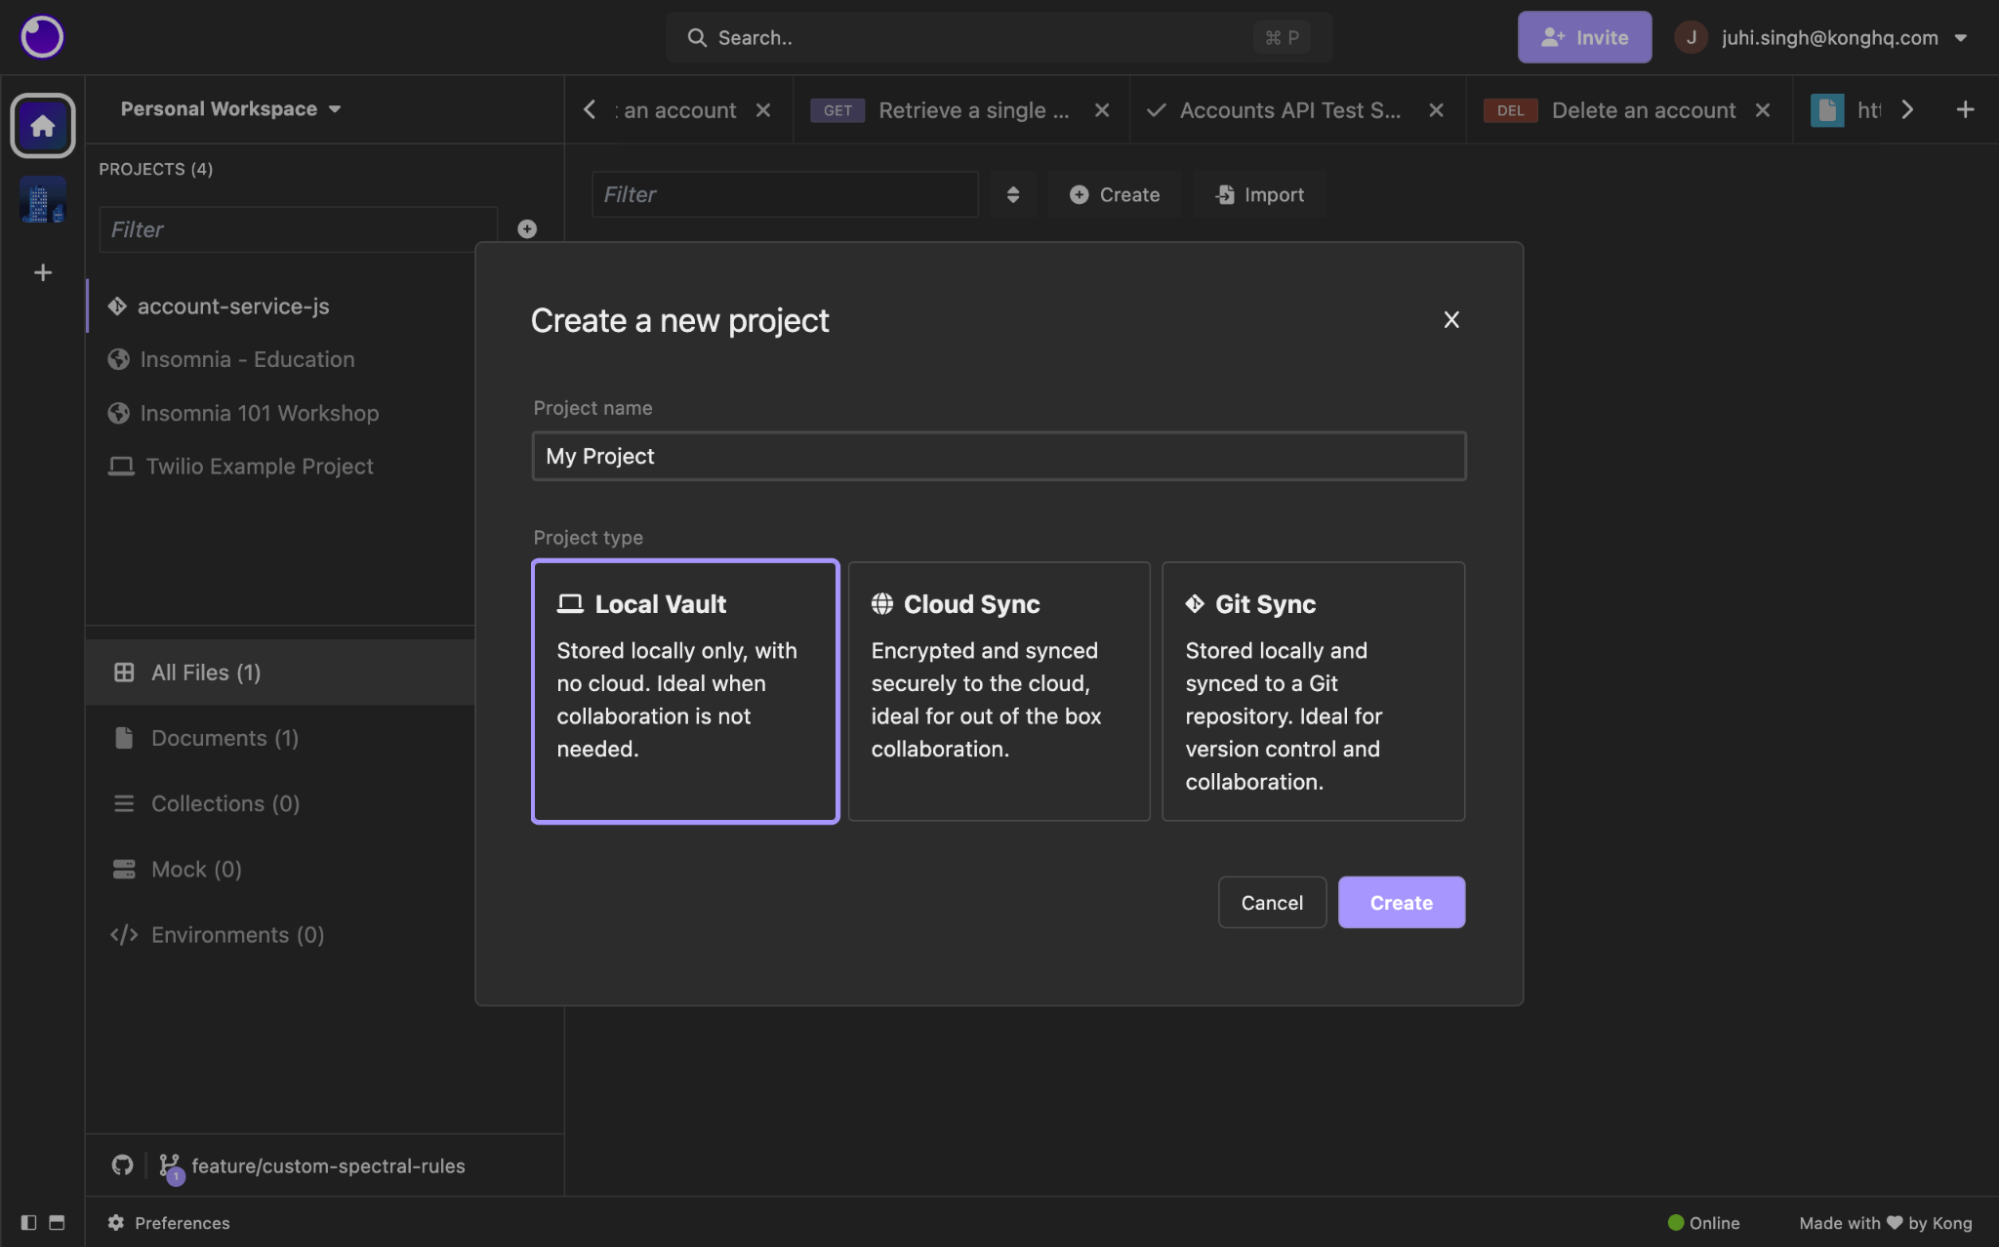This screenshot has height=1248, width=1999.
Task: Click the Project name input field
Action: point(998,456)
